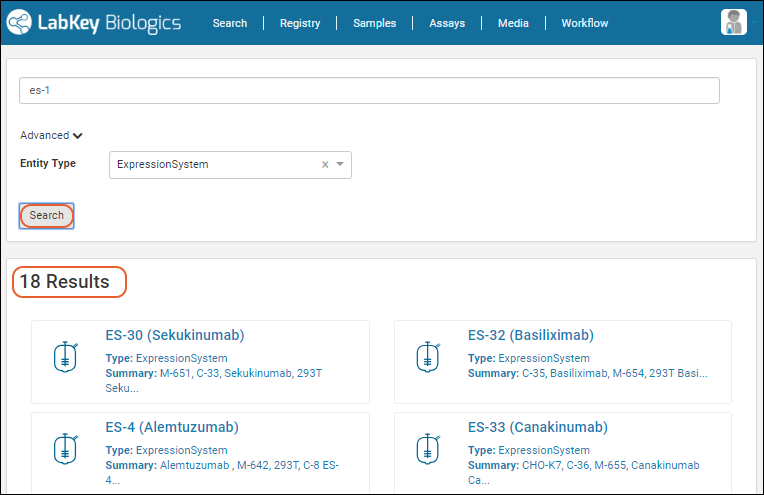
Task: Click the ES-4 Alemtuzumab bioreactor icon
Action: pos(65,449)
